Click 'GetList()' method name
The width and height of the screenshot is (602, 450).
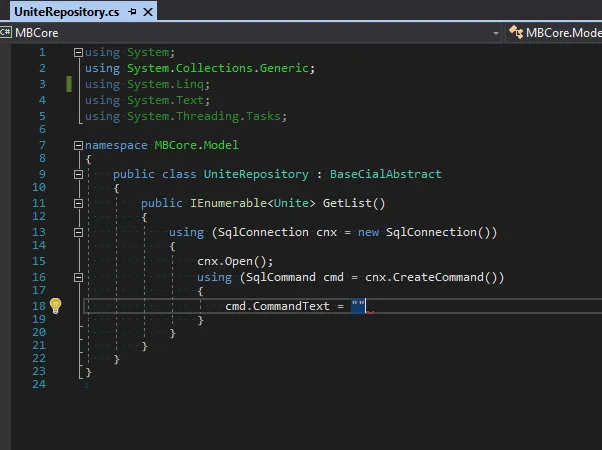tap(354, 203)
